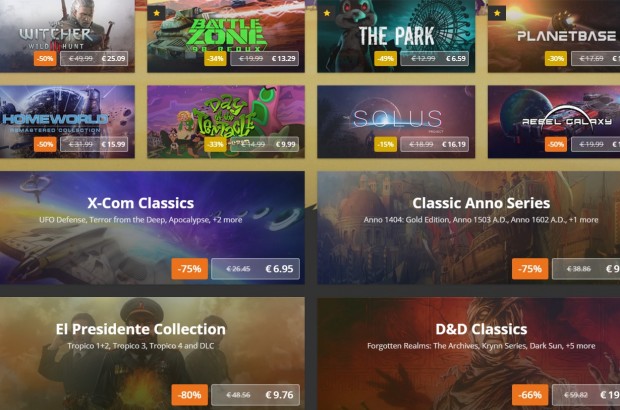
Task: Open the Homeworld Remastered Collection tile
Action: pyautogui.click(x=67, y=122)
